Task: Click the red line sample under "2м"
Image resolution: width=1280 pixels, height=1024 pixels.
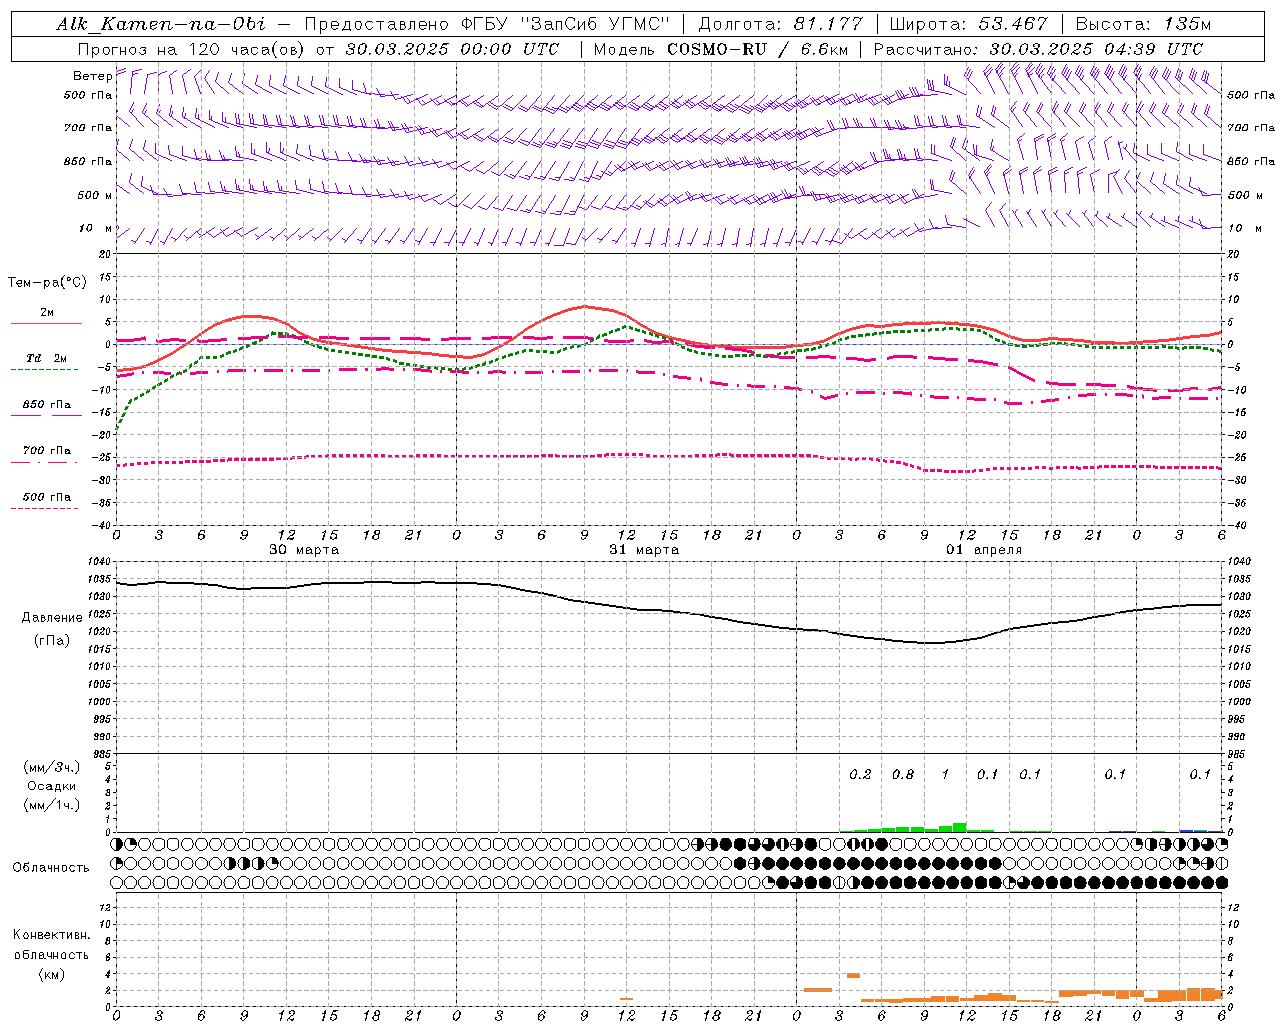Action: pos(46,324)
